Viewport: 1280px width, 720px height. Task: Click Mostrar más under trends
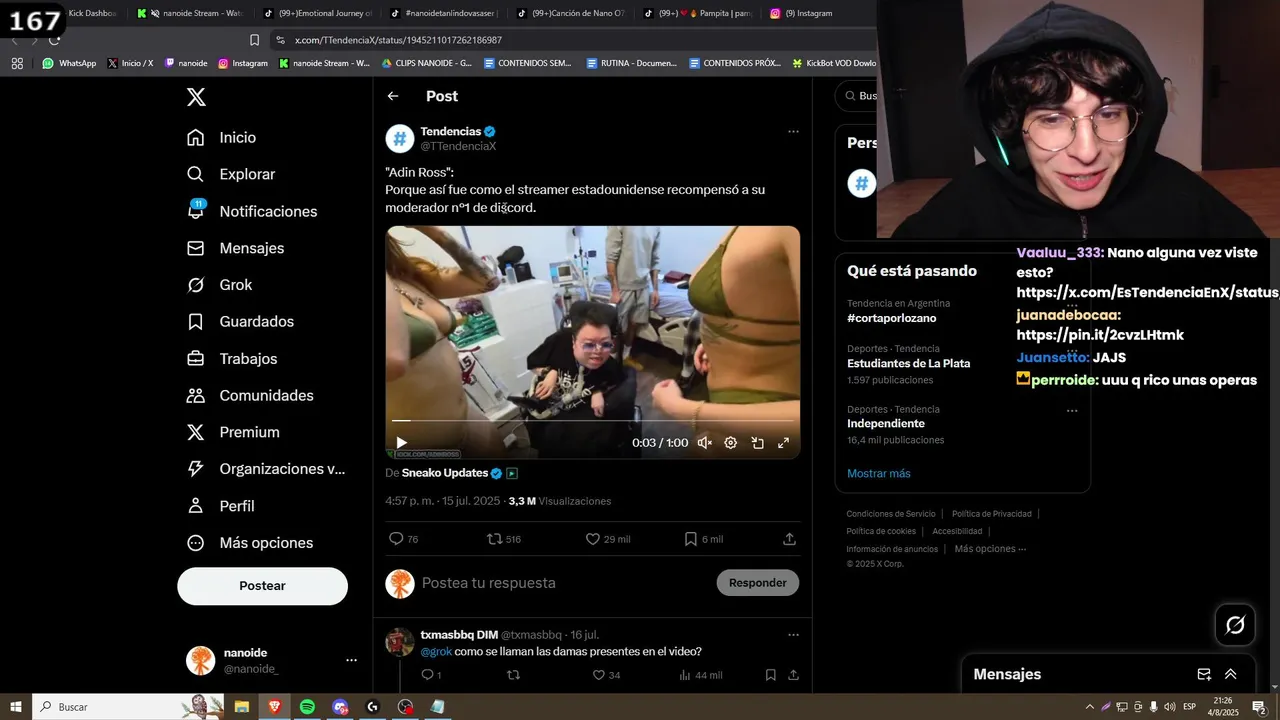[879, 473]
